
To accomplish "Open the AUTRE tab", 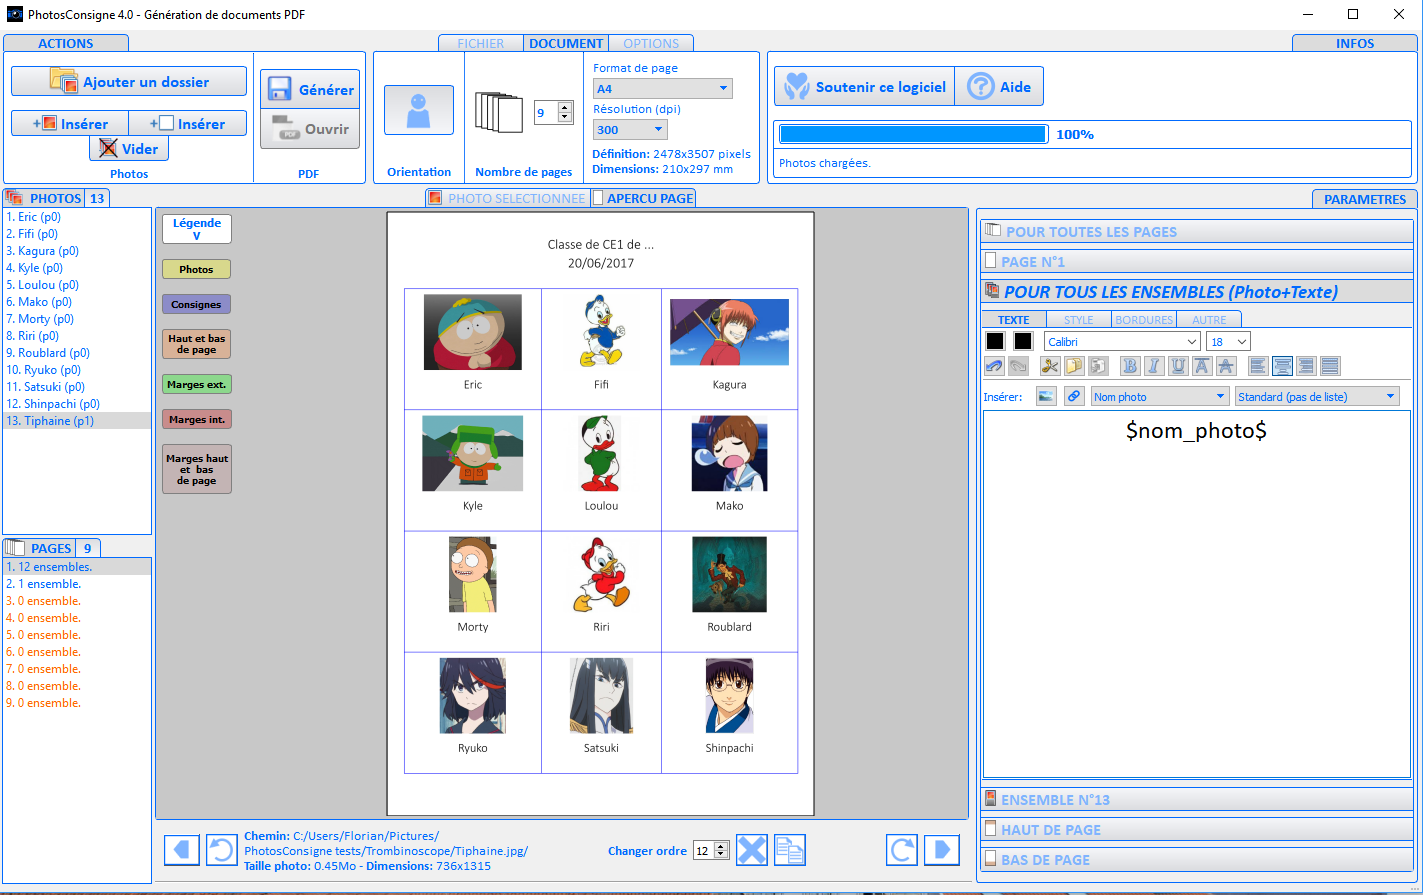I will click(x=1209, y=320).
